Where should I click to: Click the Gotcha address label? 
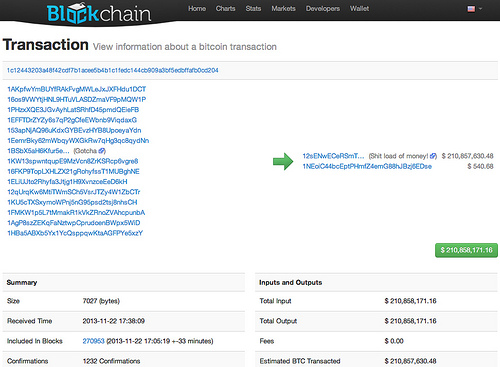coord(85,151)
